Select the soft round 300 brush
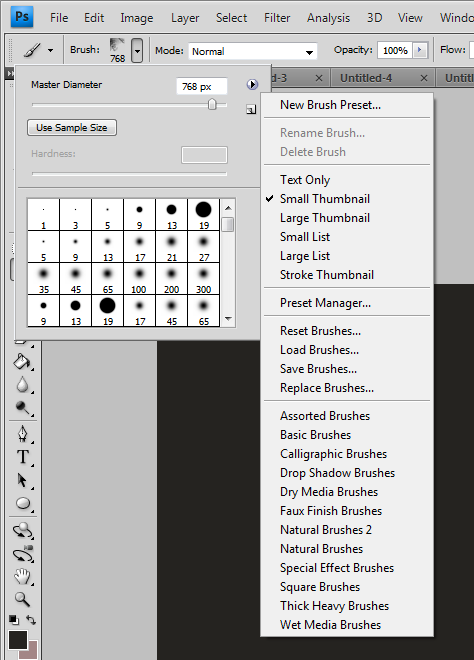 [203, 279]
